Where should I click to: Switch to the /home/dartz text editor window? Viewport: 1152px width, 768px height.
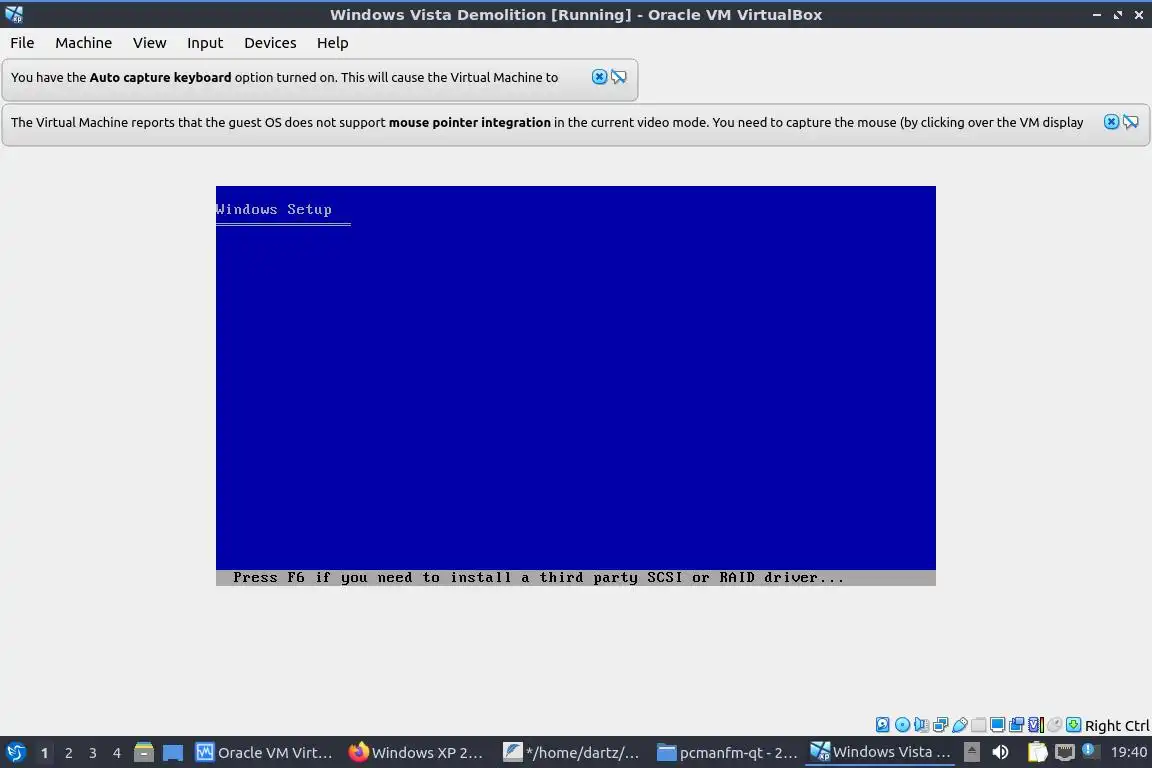pyautogui.click(x=571, y=753)
